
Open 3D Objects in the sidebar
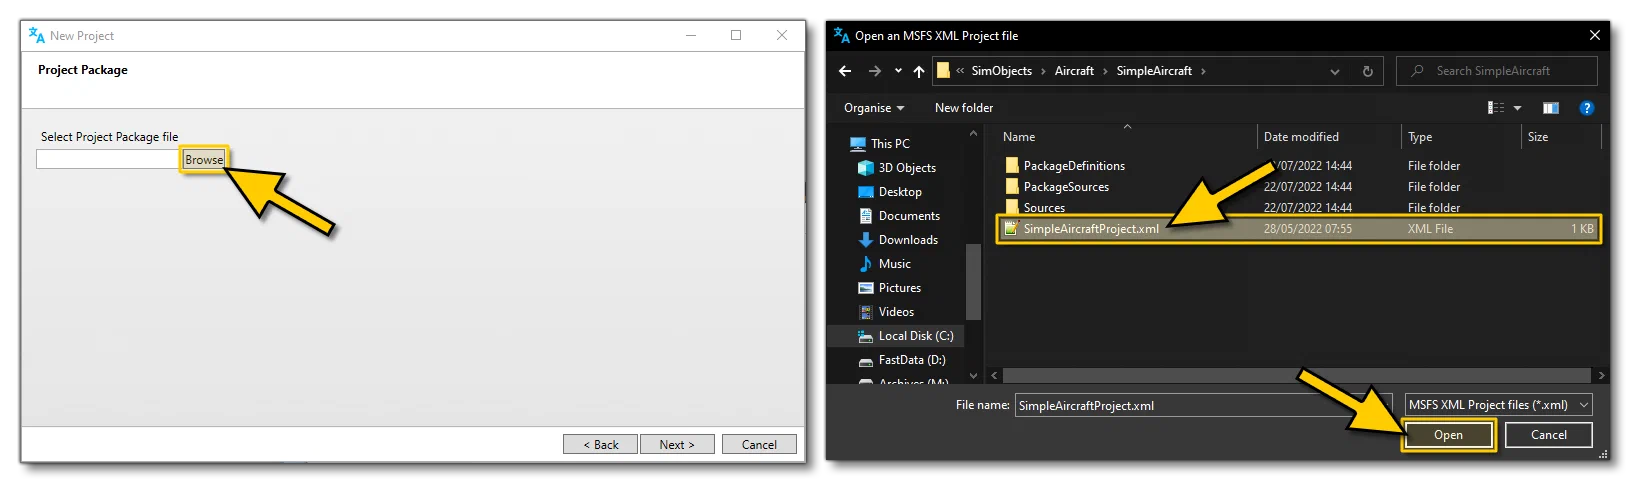coord(897,168)
